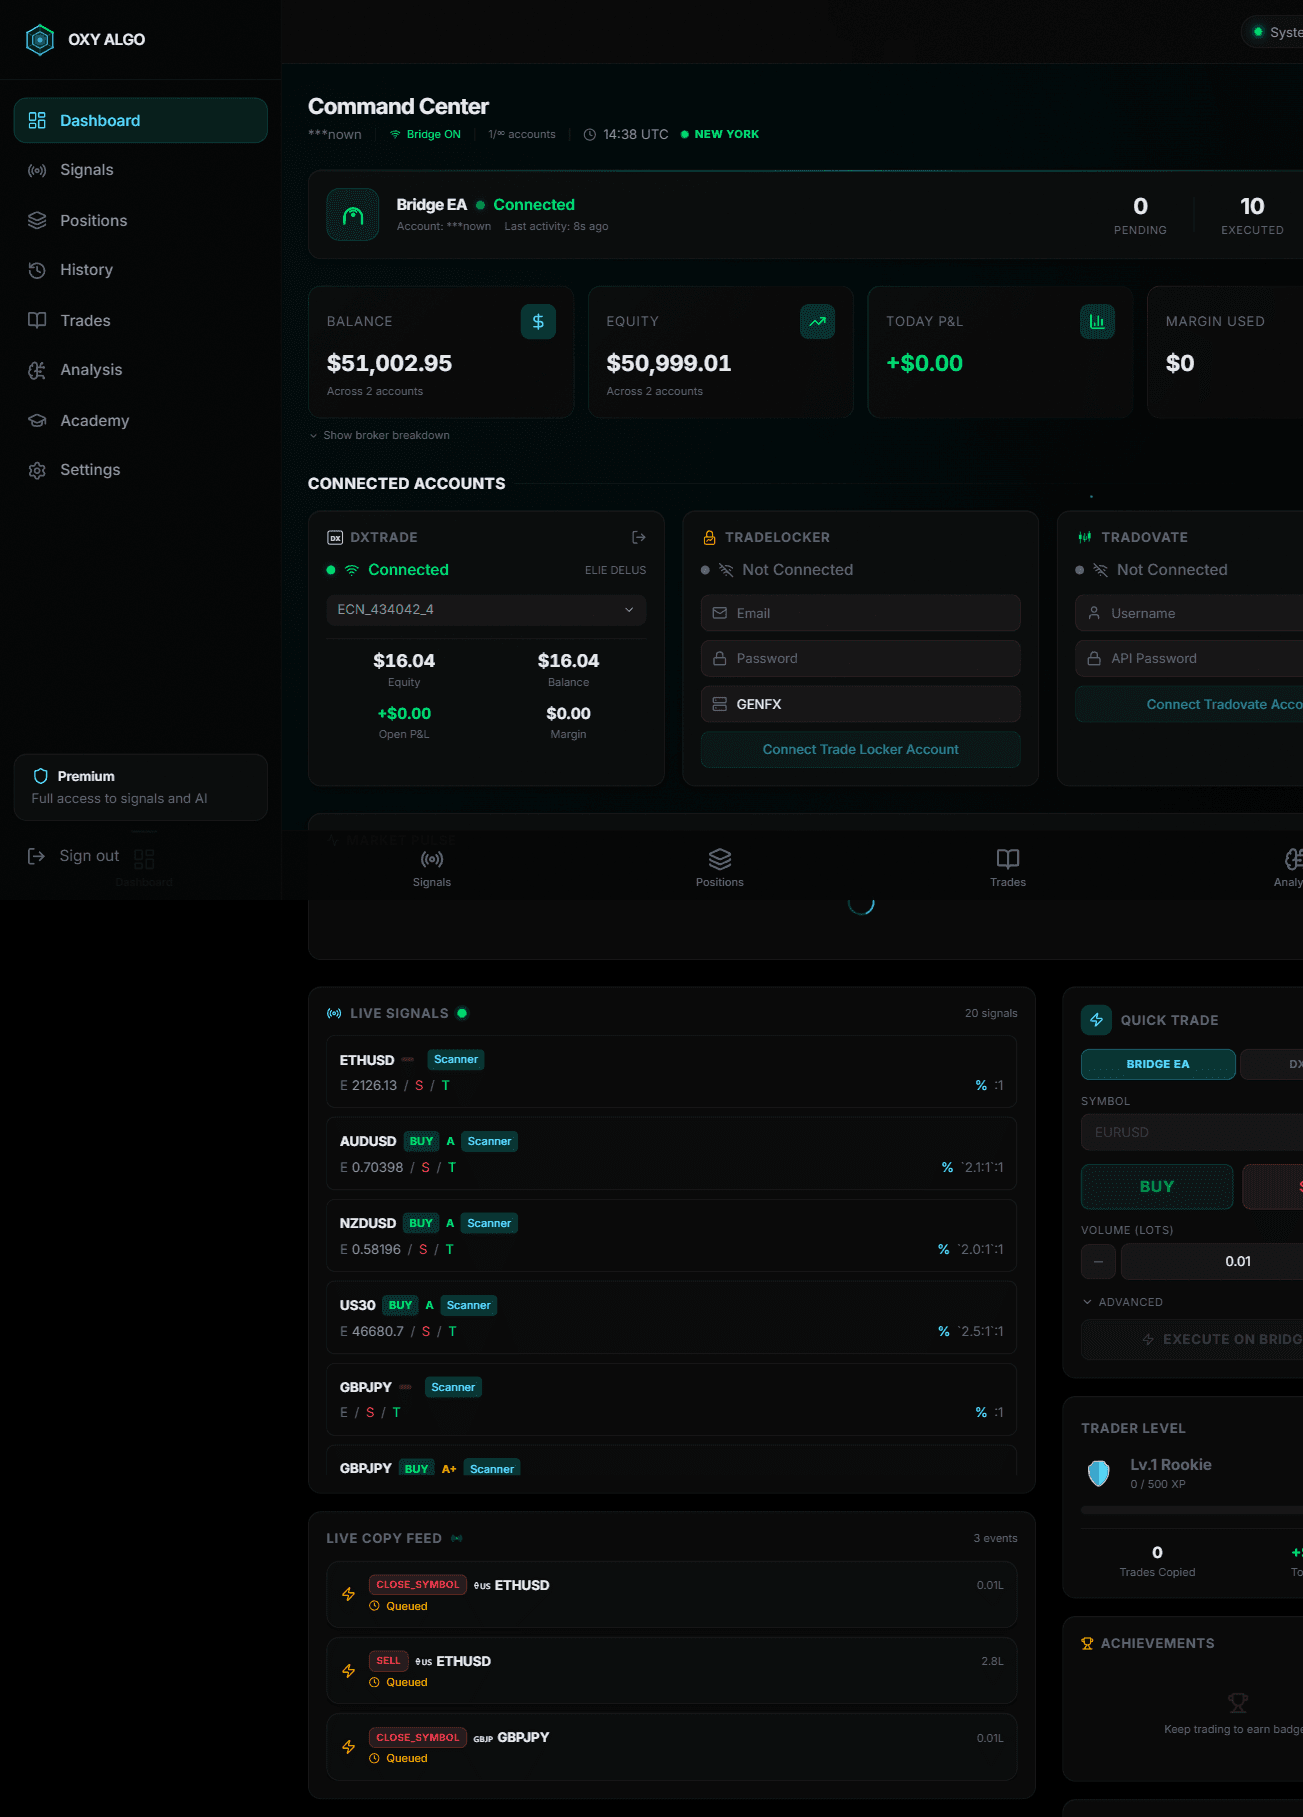The height and width of the screenshot is (1817, 1303).
Task: Open Academy from the sidebar
Action: (141, 420)
